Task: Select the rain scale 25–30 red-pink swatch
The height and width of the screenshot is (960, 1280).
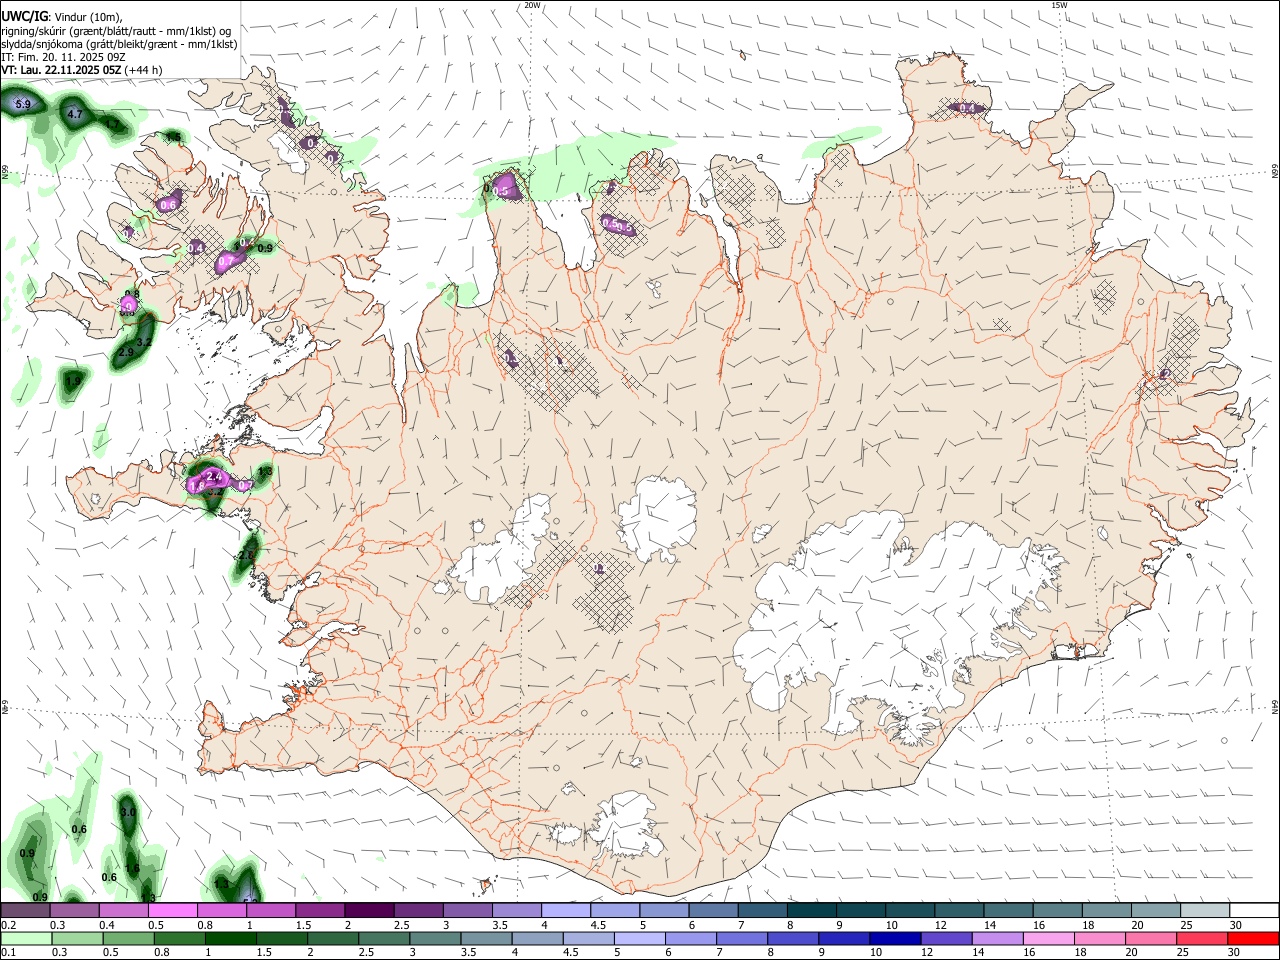Action: (x=1202, y=939)
